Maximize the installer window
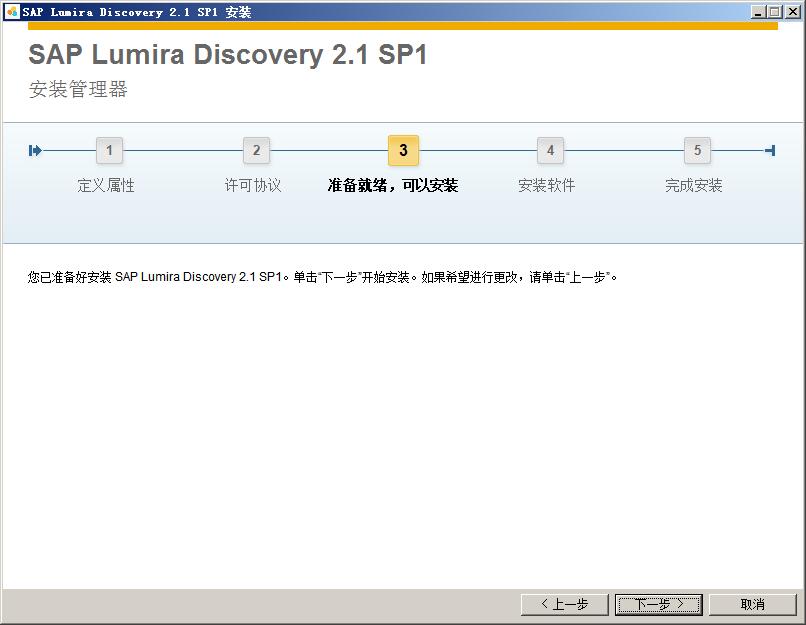Viewport: 806px width, 625px height. pyautogui.click(x=775, y=12)
